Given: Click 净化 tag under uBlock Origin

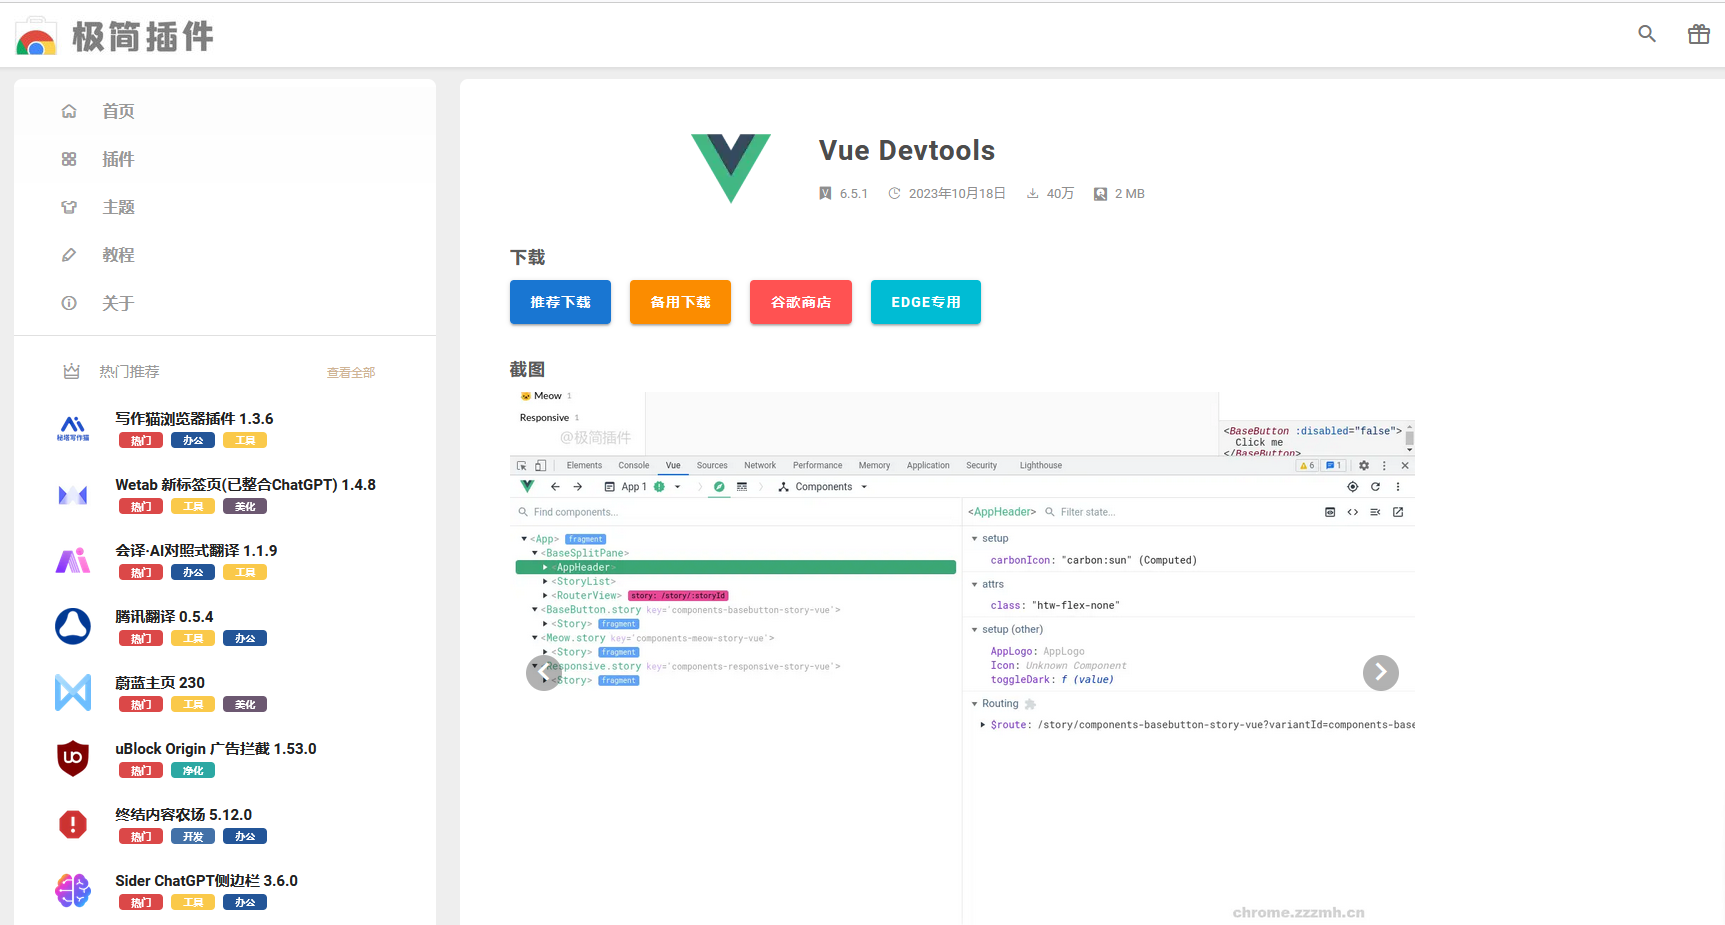Looking at the screenshot, I should [193, 771].
